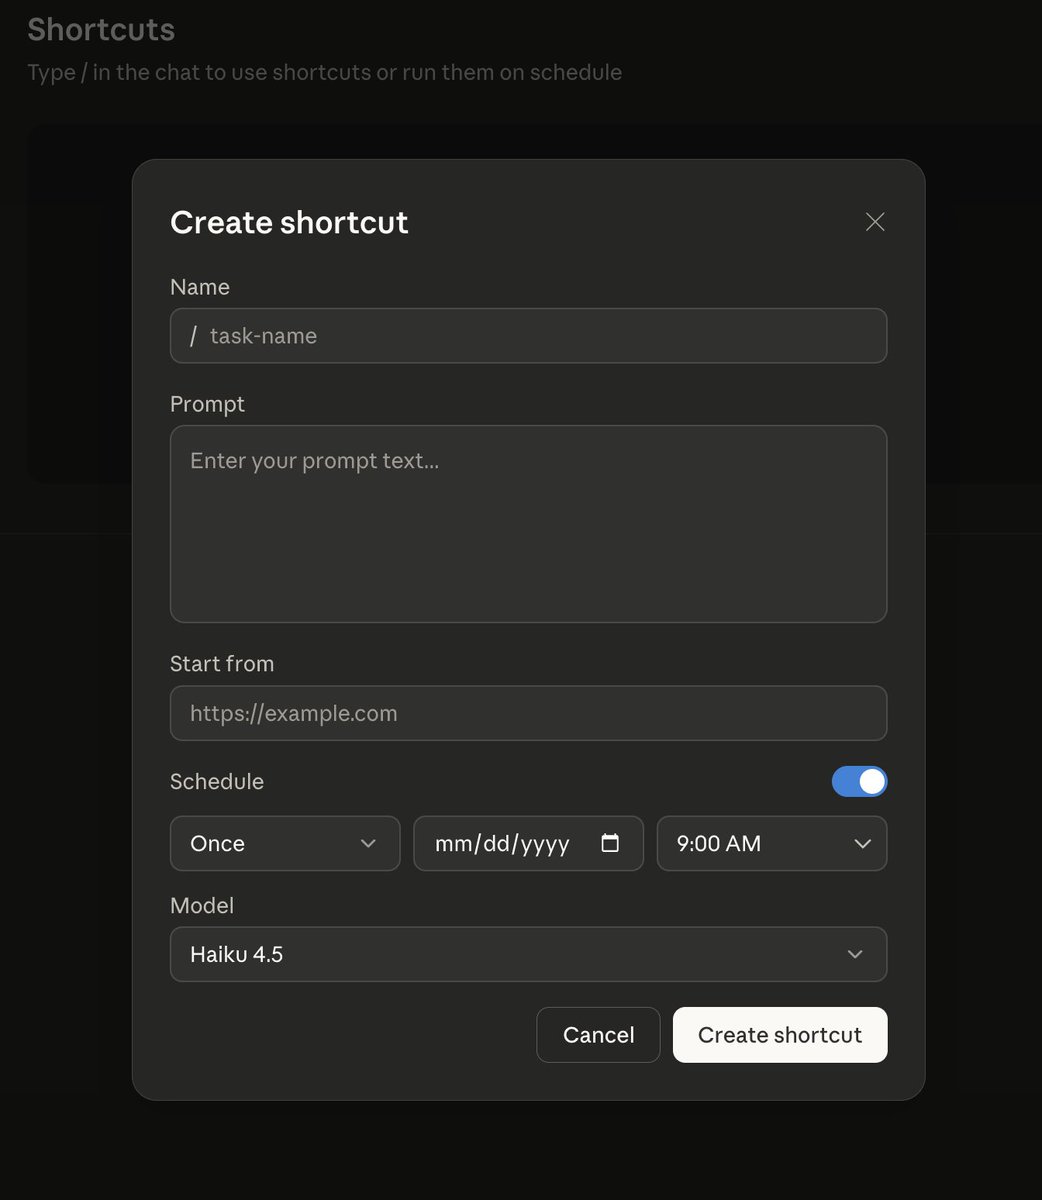Image resolution: width=1042 pixels, height=1200 pixels.
Task: Click the Create shortcut button
Action: point(780,1035)
